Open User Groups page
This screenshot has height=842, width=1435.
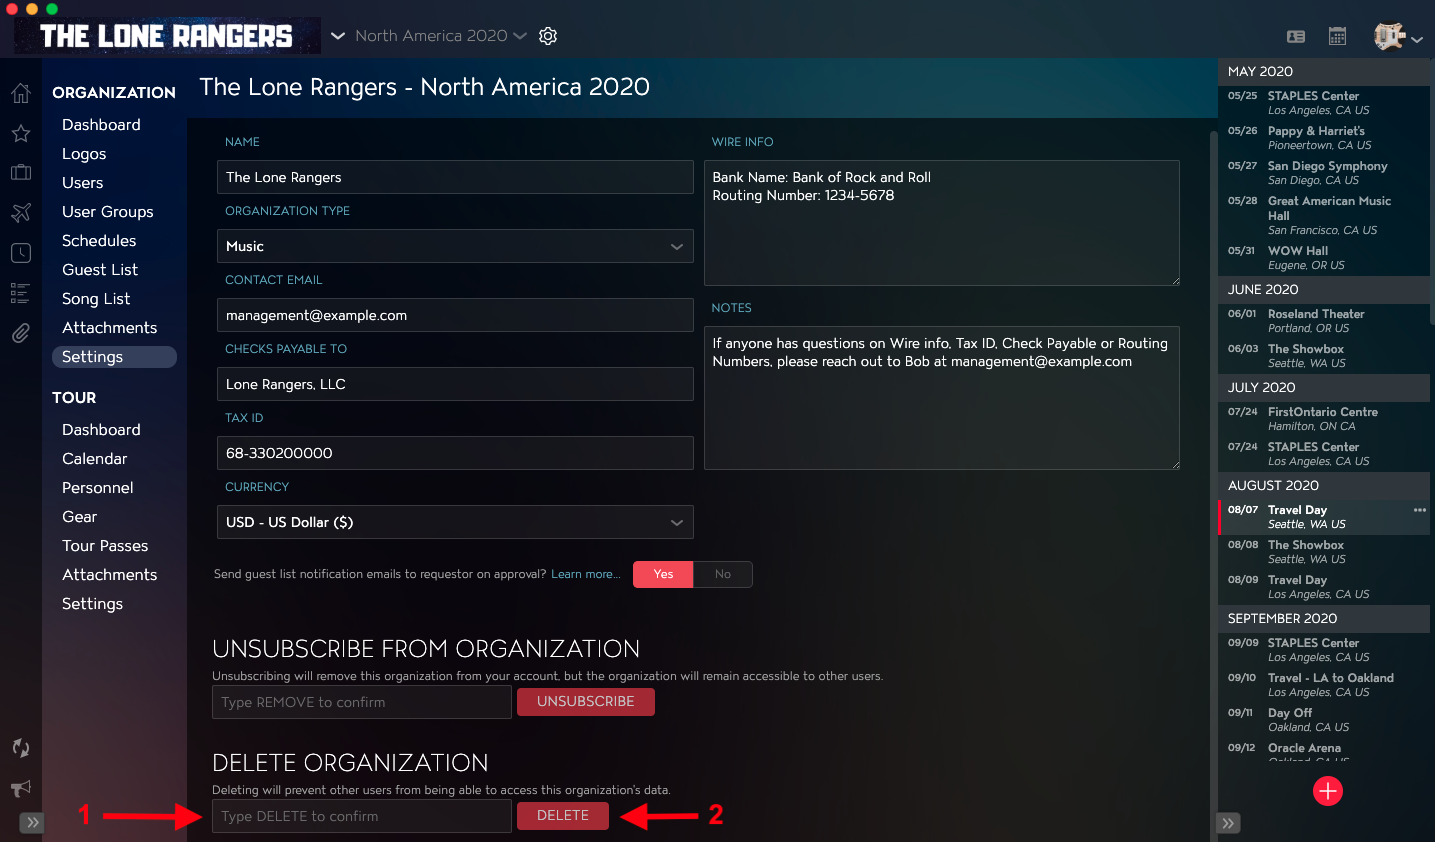pyautogui.click(x=108, y=212)
